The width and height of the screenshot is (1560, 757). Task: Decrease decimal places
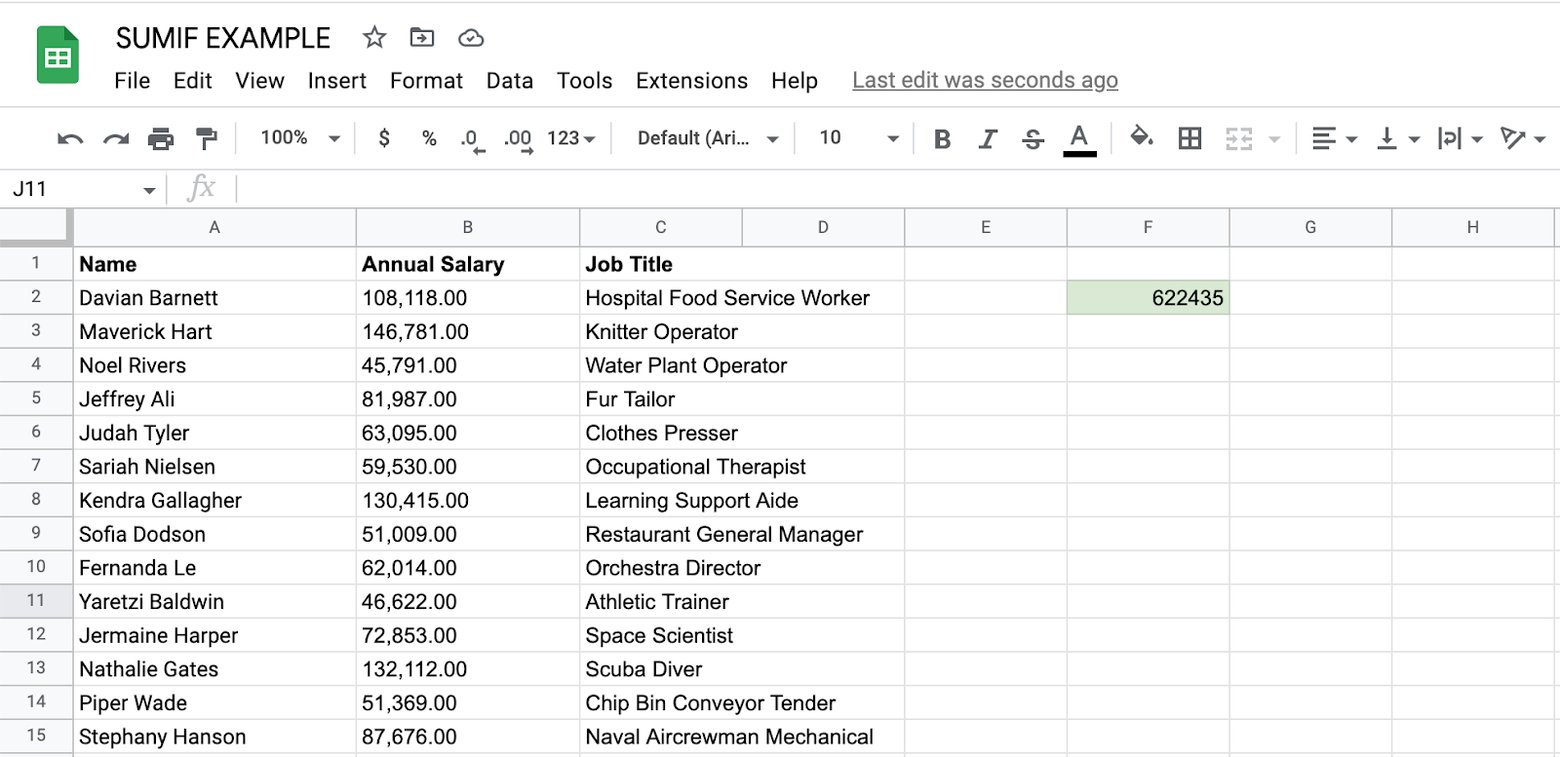[470, 138]
